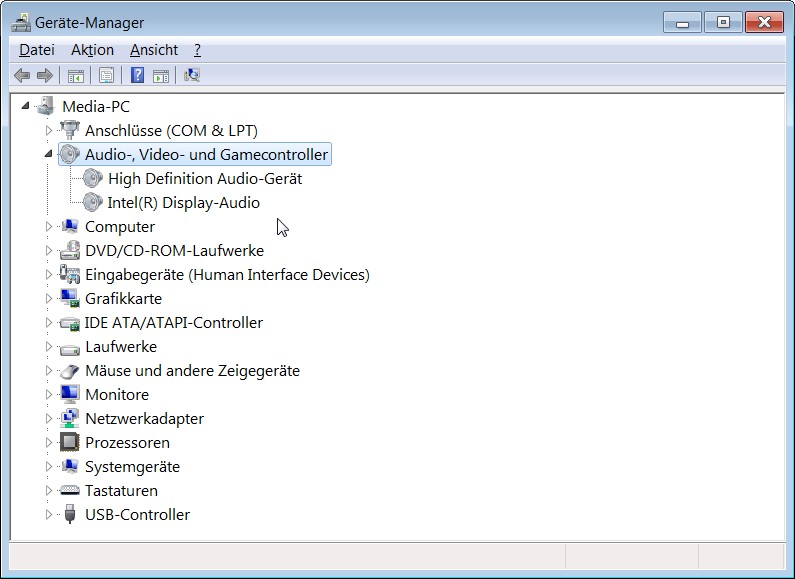The image size is (795, 579).
Task: Open the Ansicht menu
Action: 154,50
